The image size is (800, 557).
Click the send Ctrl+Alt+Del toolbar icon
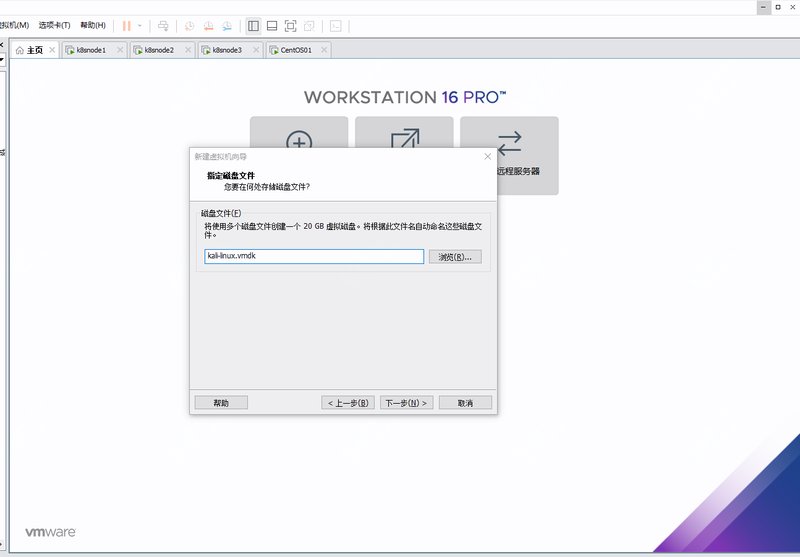coord(163,25)
